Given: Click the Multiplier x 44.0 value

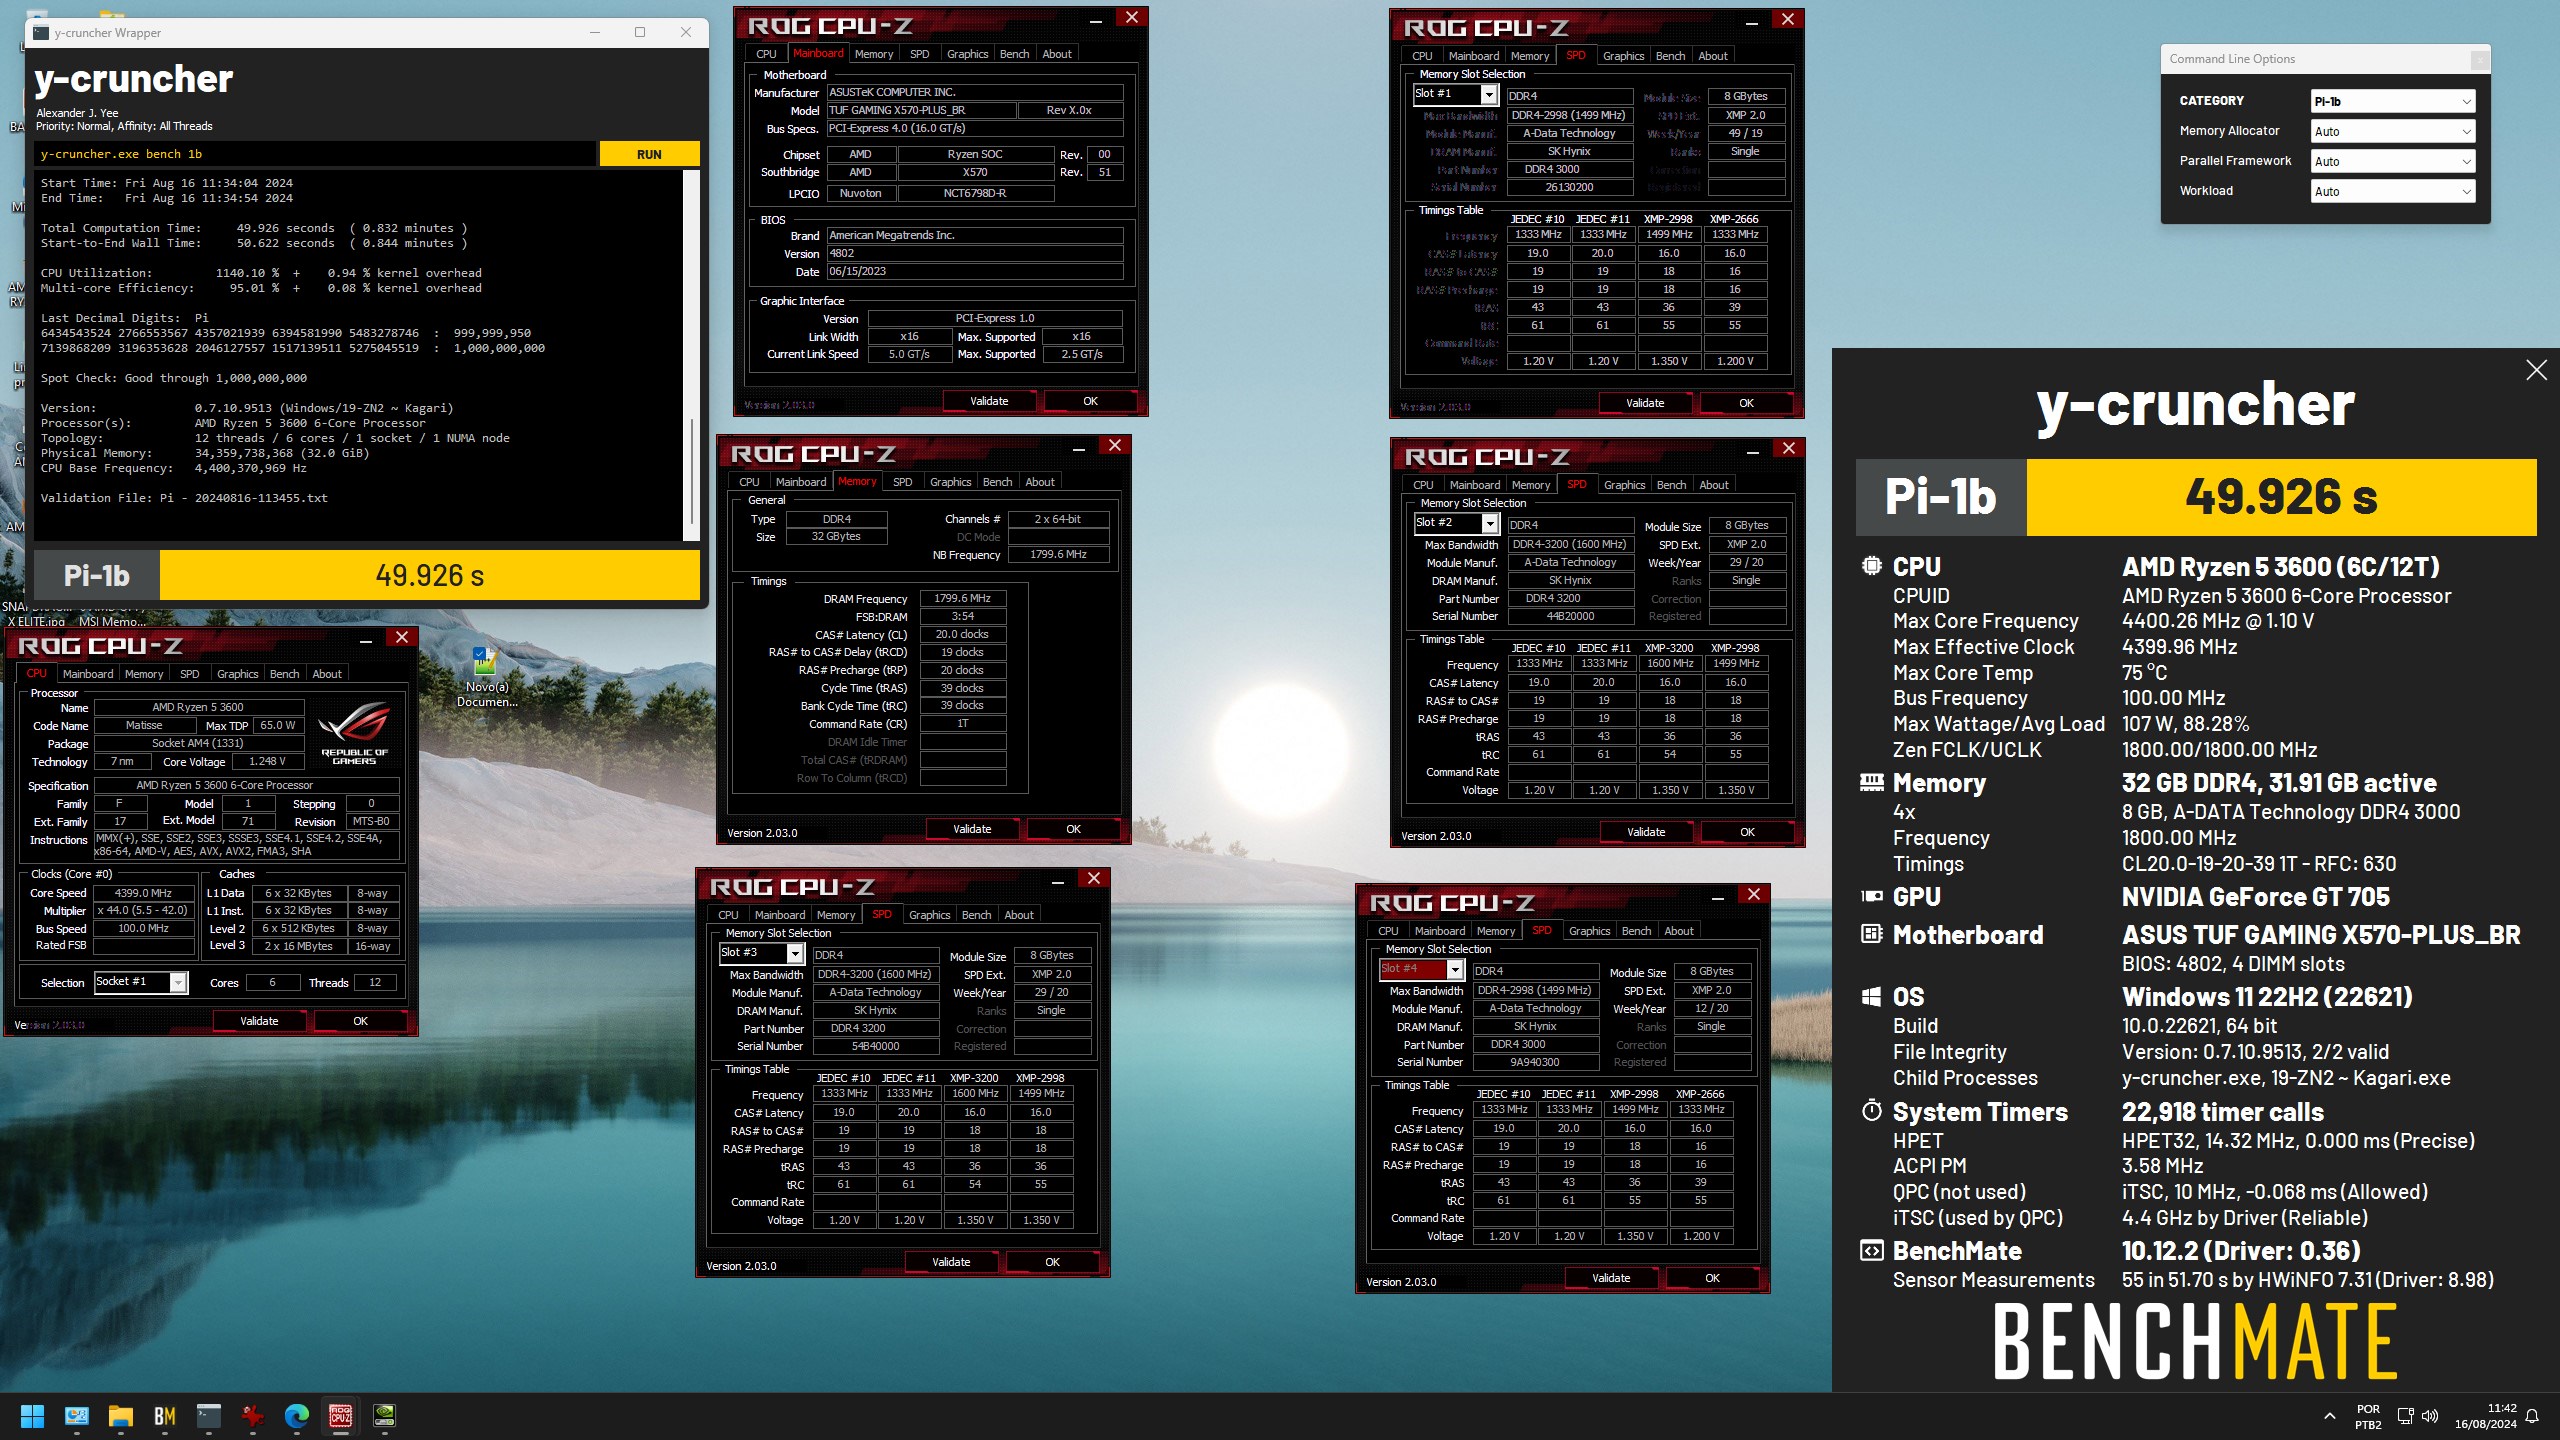Looking at the screenshot, I should pyautogui.click(x=143, y=910).
